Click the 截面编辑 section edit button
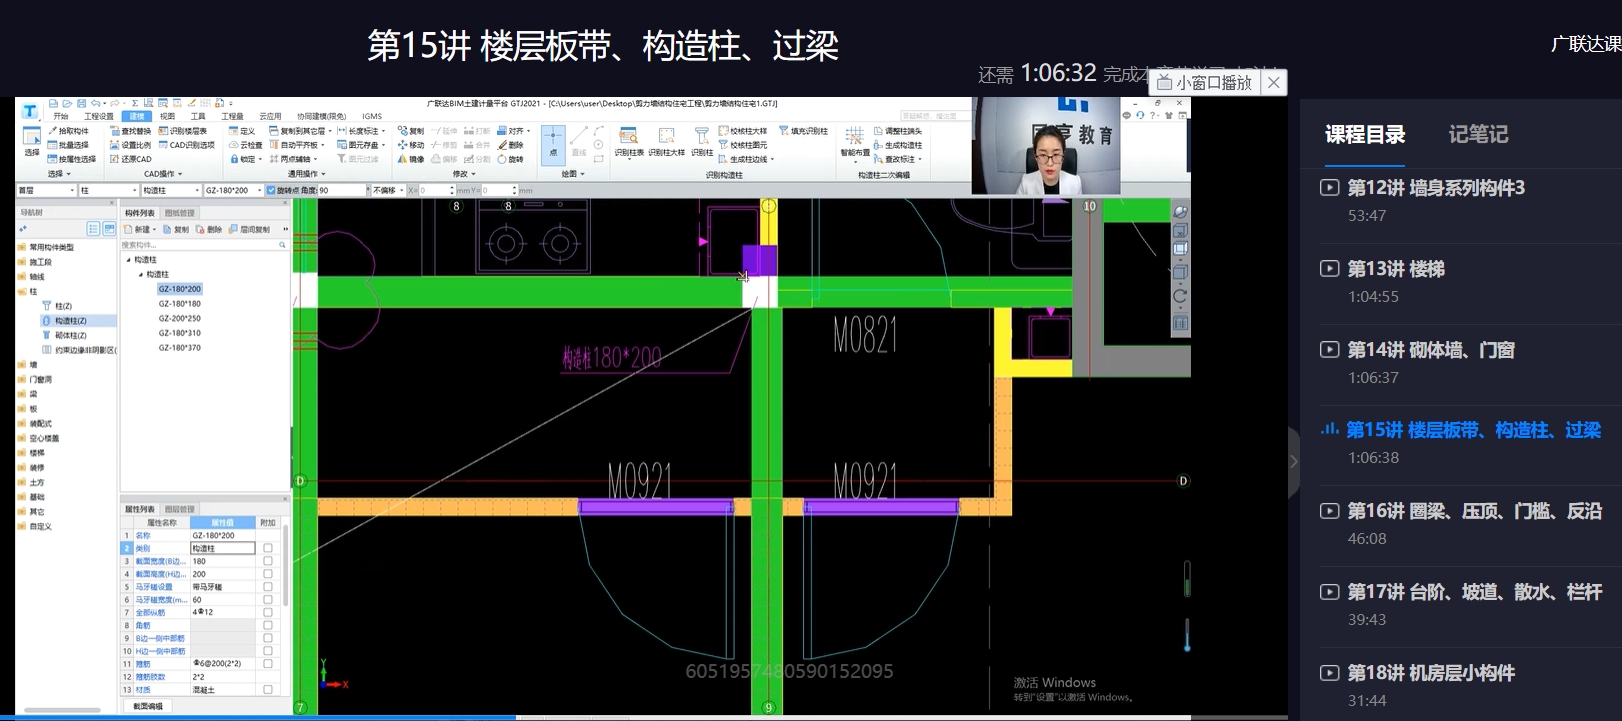The height and width of the screenshot is (721, 1622). (148, 706)
